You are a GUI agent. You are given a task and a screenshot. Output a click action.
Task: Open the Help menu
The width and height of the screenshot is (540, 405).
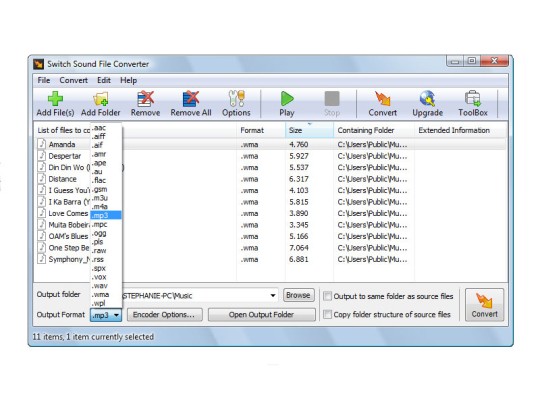(128, 80)
